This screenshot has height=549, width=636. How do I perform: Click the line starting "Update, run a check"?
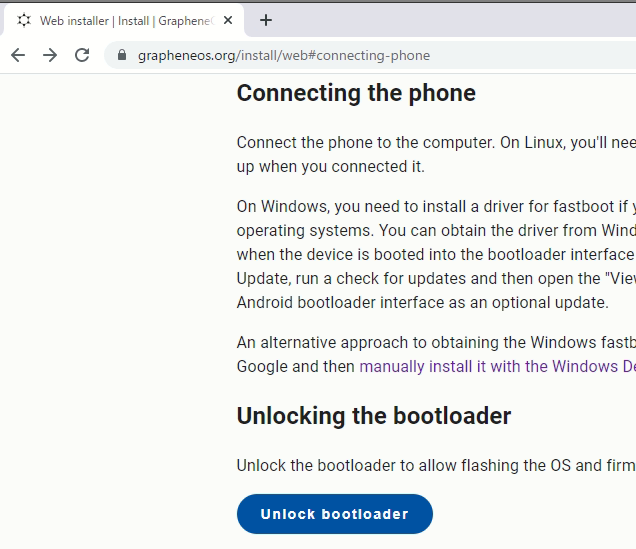436,279
